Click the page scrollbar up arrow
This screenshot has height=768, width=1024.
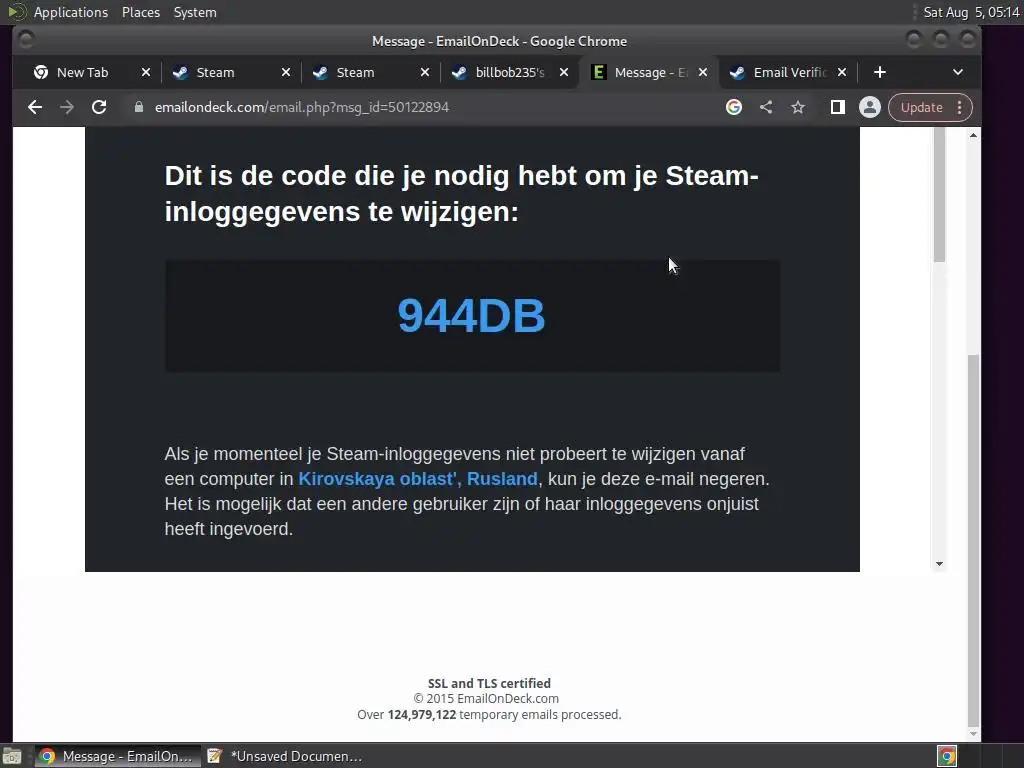coord(973,135)
